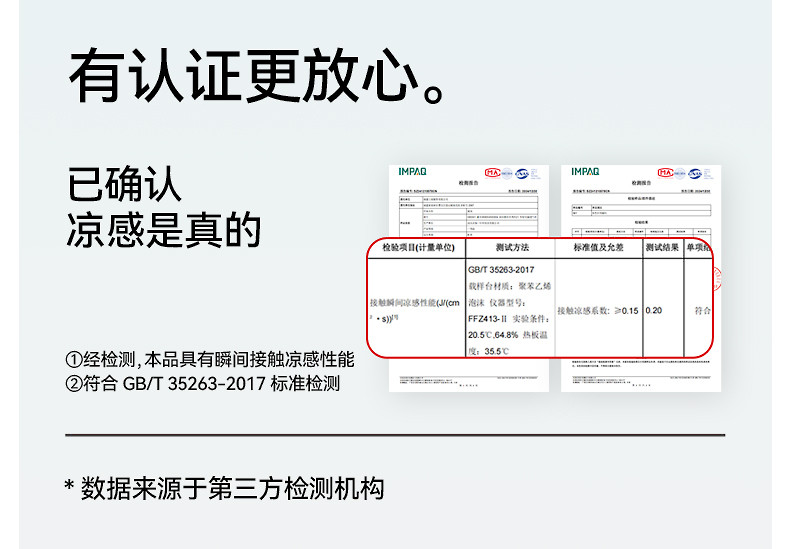Click the 度: 35.5℃ hot plate temperature text
The width and height of the screenshot is (790, 549).
pos(488,351)
